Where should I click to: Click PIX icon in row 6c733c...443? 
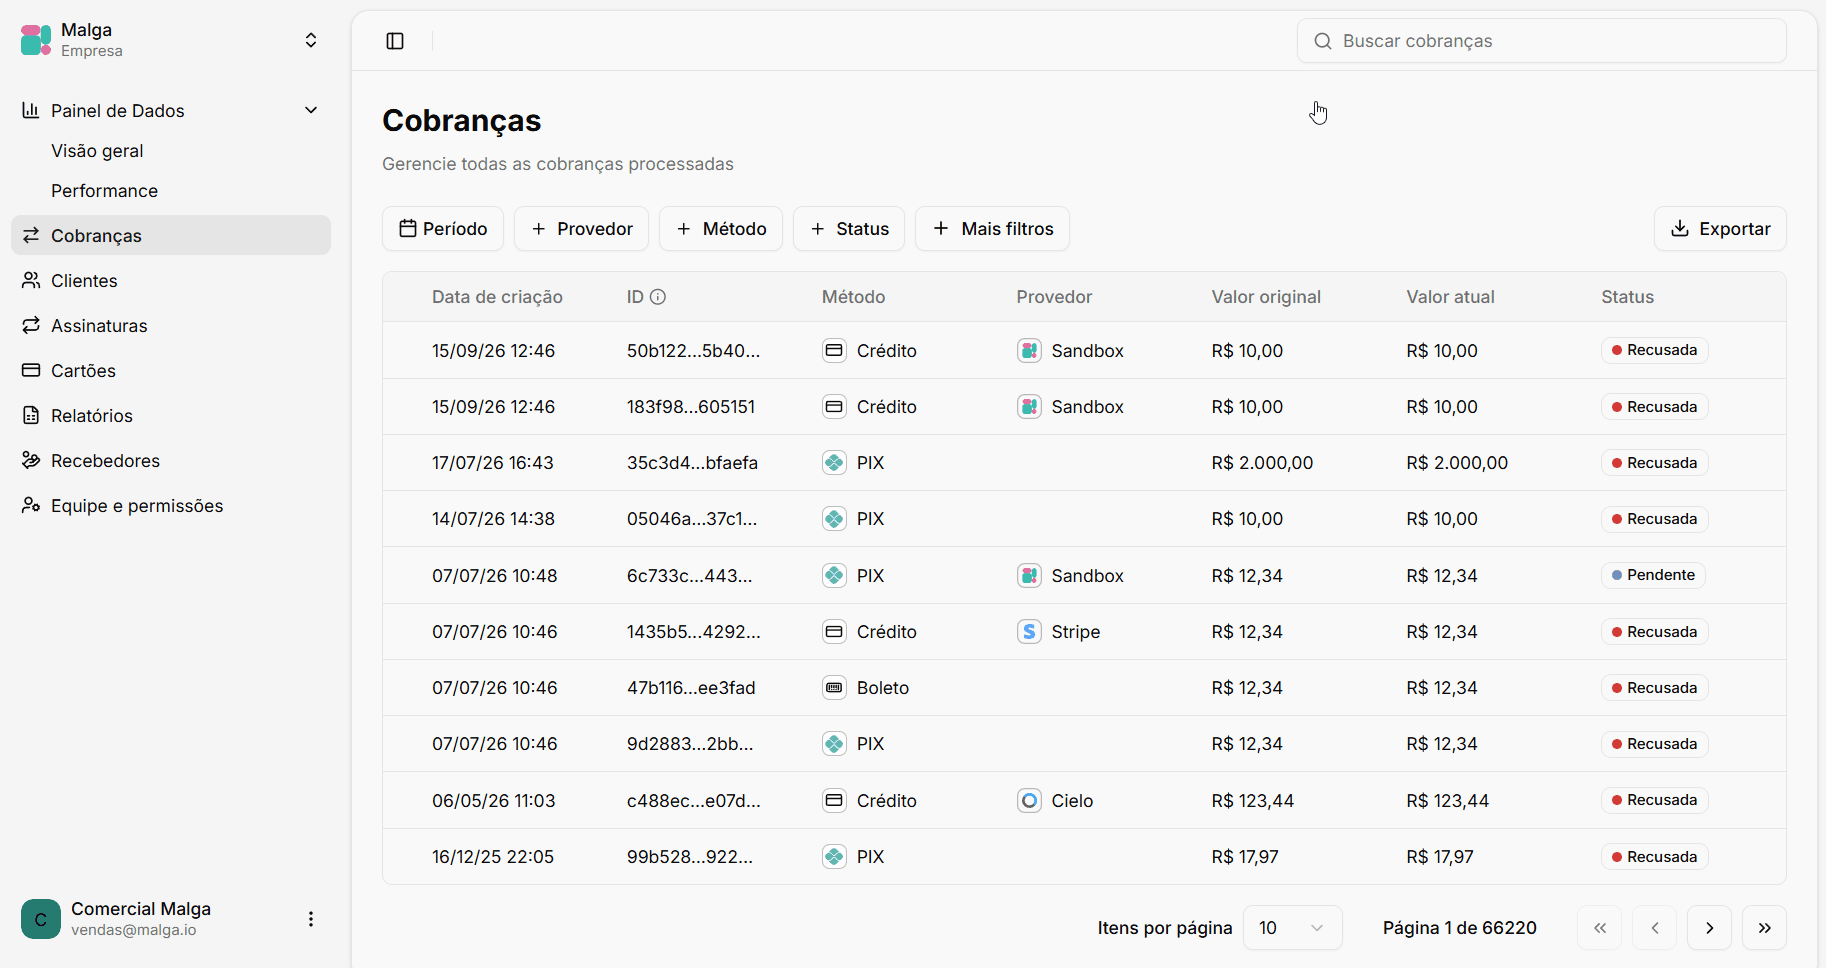[834, 576]
